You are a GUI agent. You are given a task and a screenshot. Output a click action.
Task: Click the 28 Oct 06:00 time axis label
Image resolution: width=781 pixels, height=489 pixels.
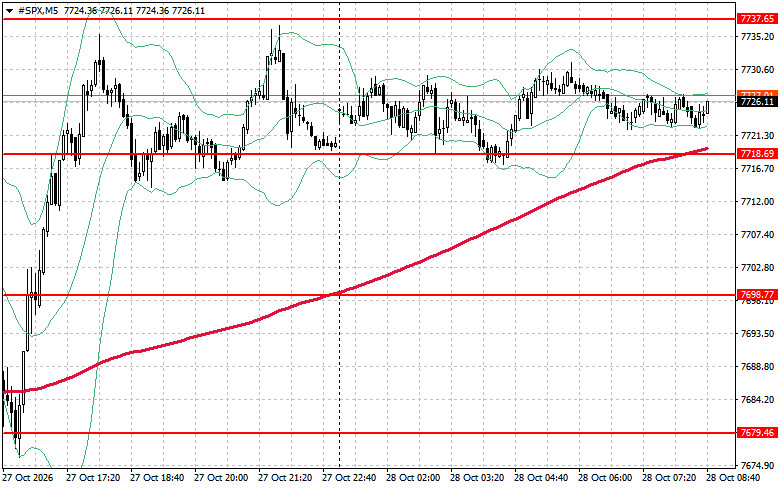(605, 478)
